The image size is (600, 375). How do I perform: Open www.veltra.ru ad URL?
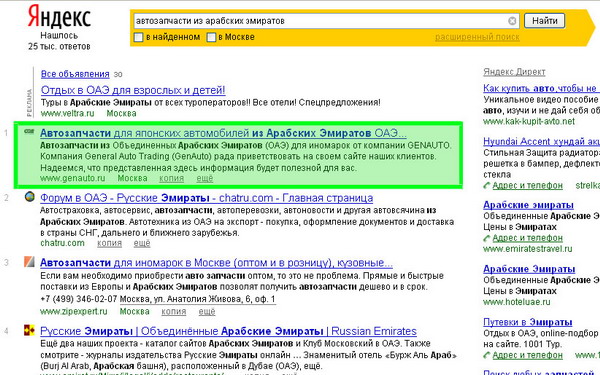67,113
